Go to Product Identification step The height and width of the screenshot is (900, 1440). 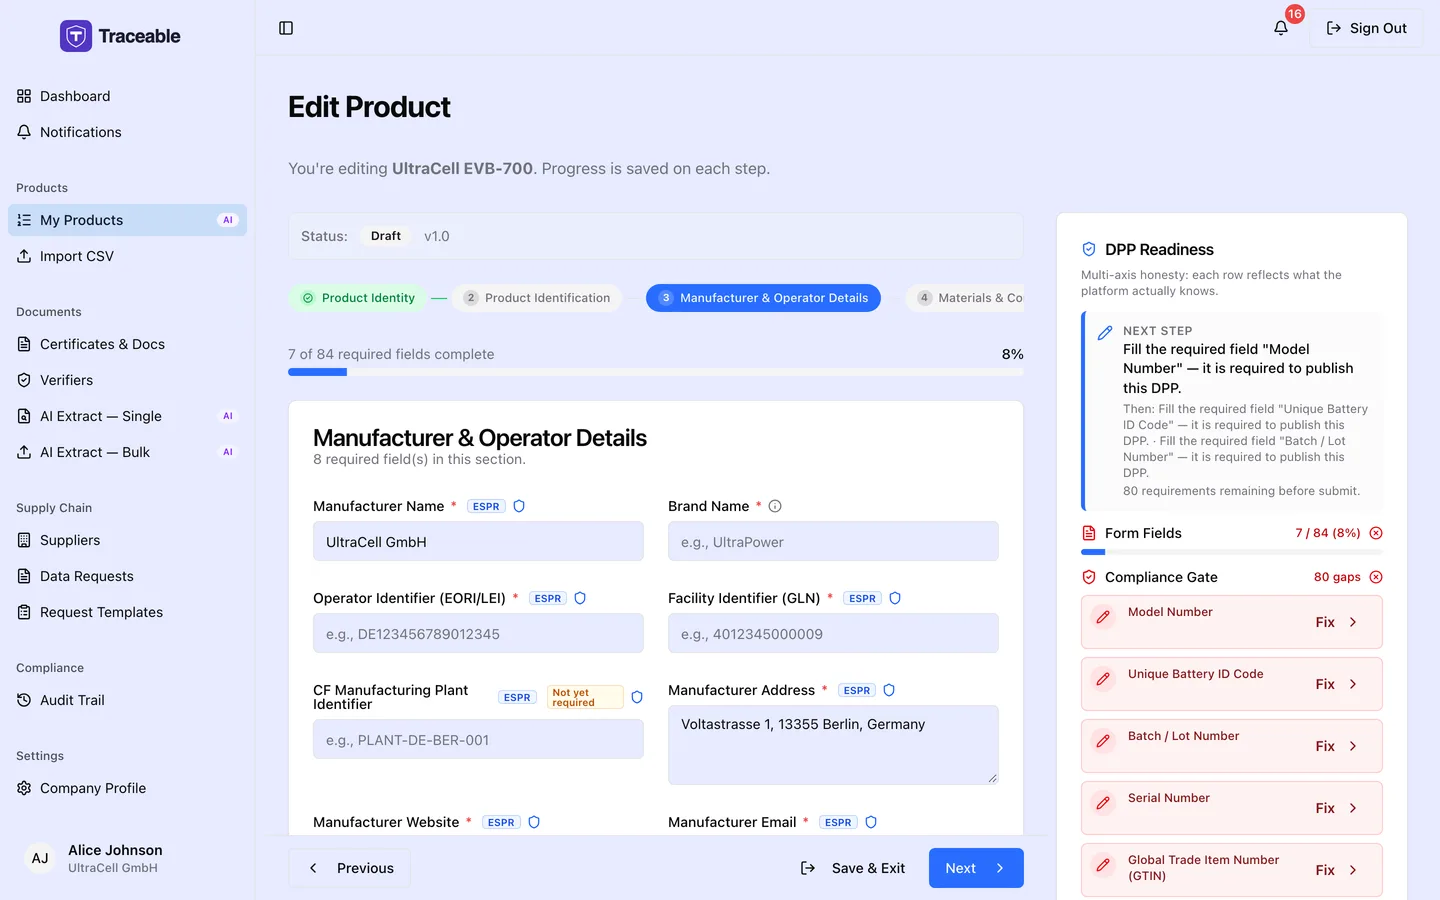click(537, 298)
